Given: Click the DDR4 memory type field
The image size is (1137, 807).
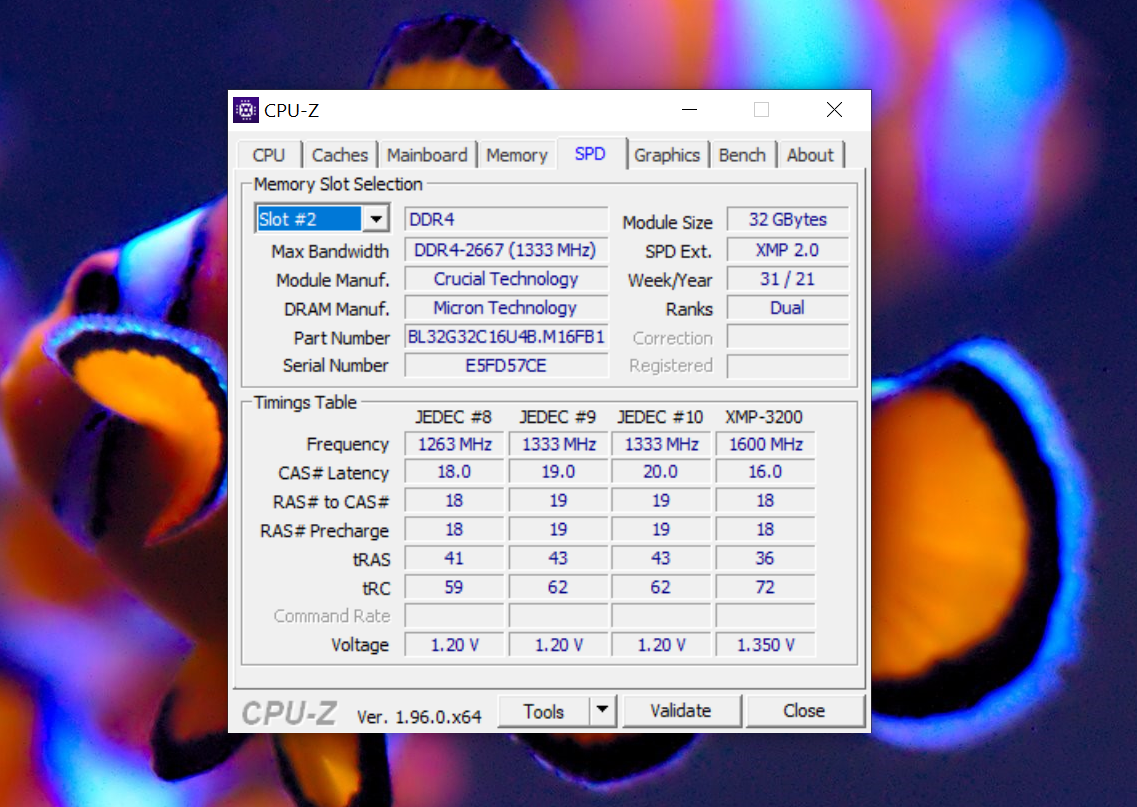Looking at the screenshot, I should point(506,220).
